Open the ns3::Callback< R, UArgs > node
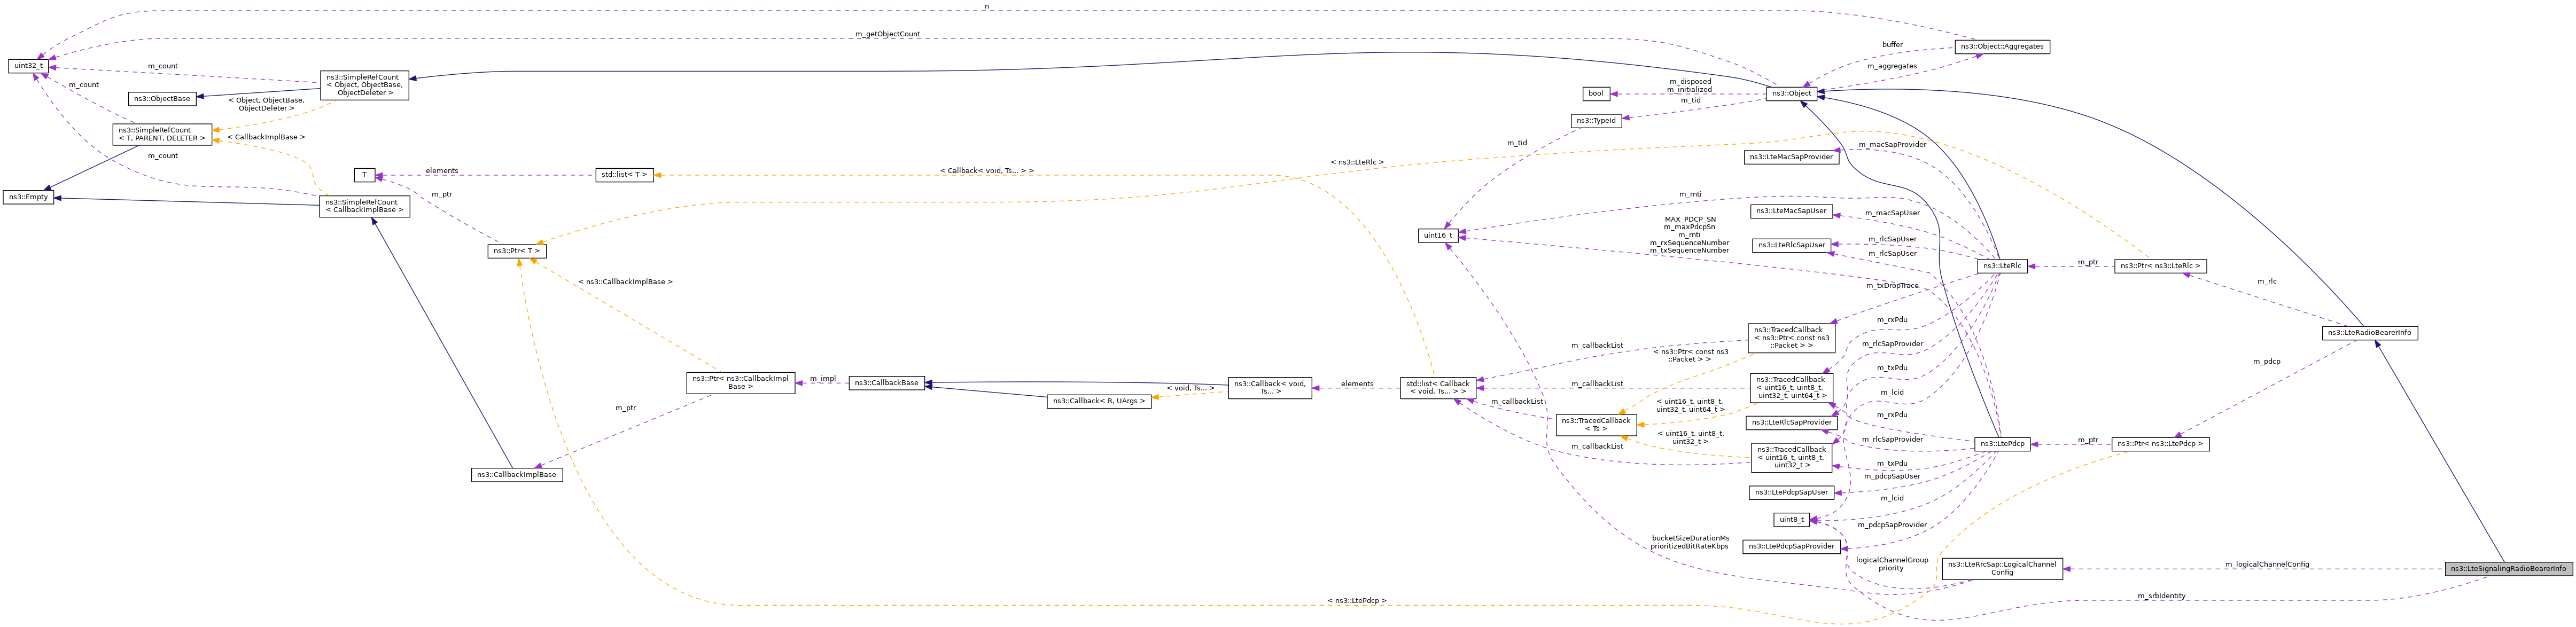 click(x=1098, y=402)
